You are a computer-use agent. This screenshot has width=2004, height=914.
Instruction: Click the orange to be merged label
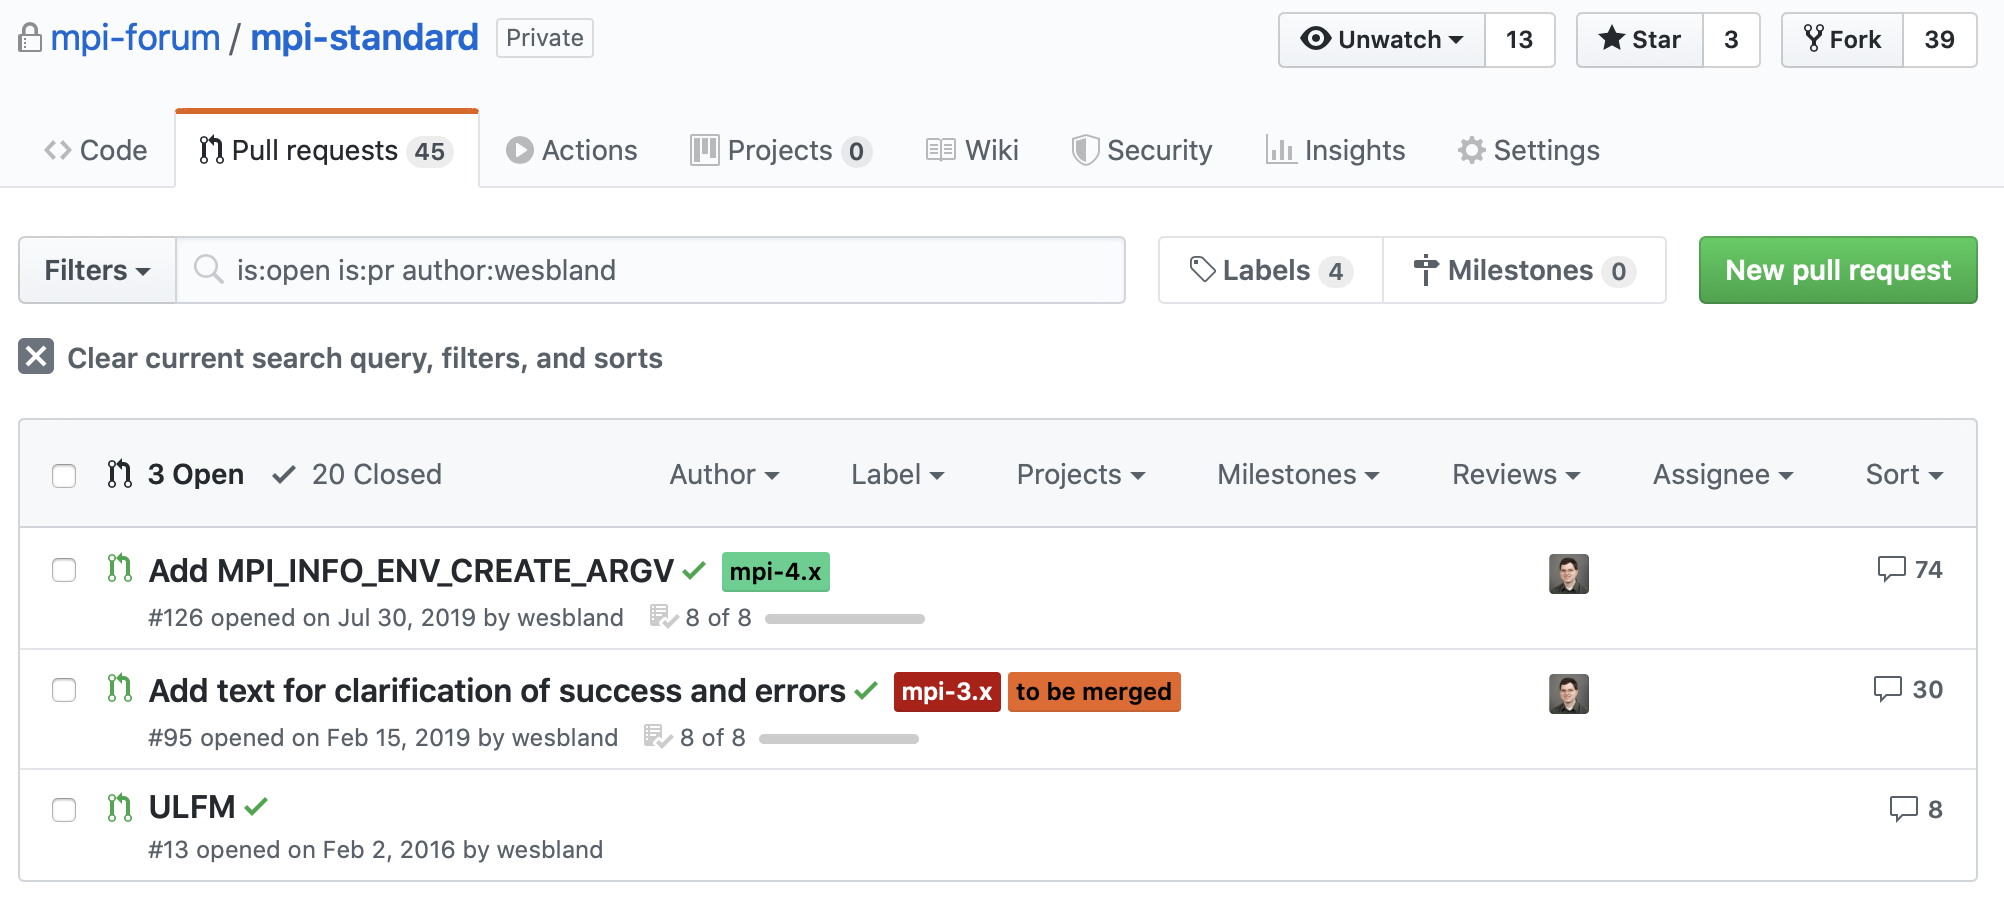[1094, 692]
